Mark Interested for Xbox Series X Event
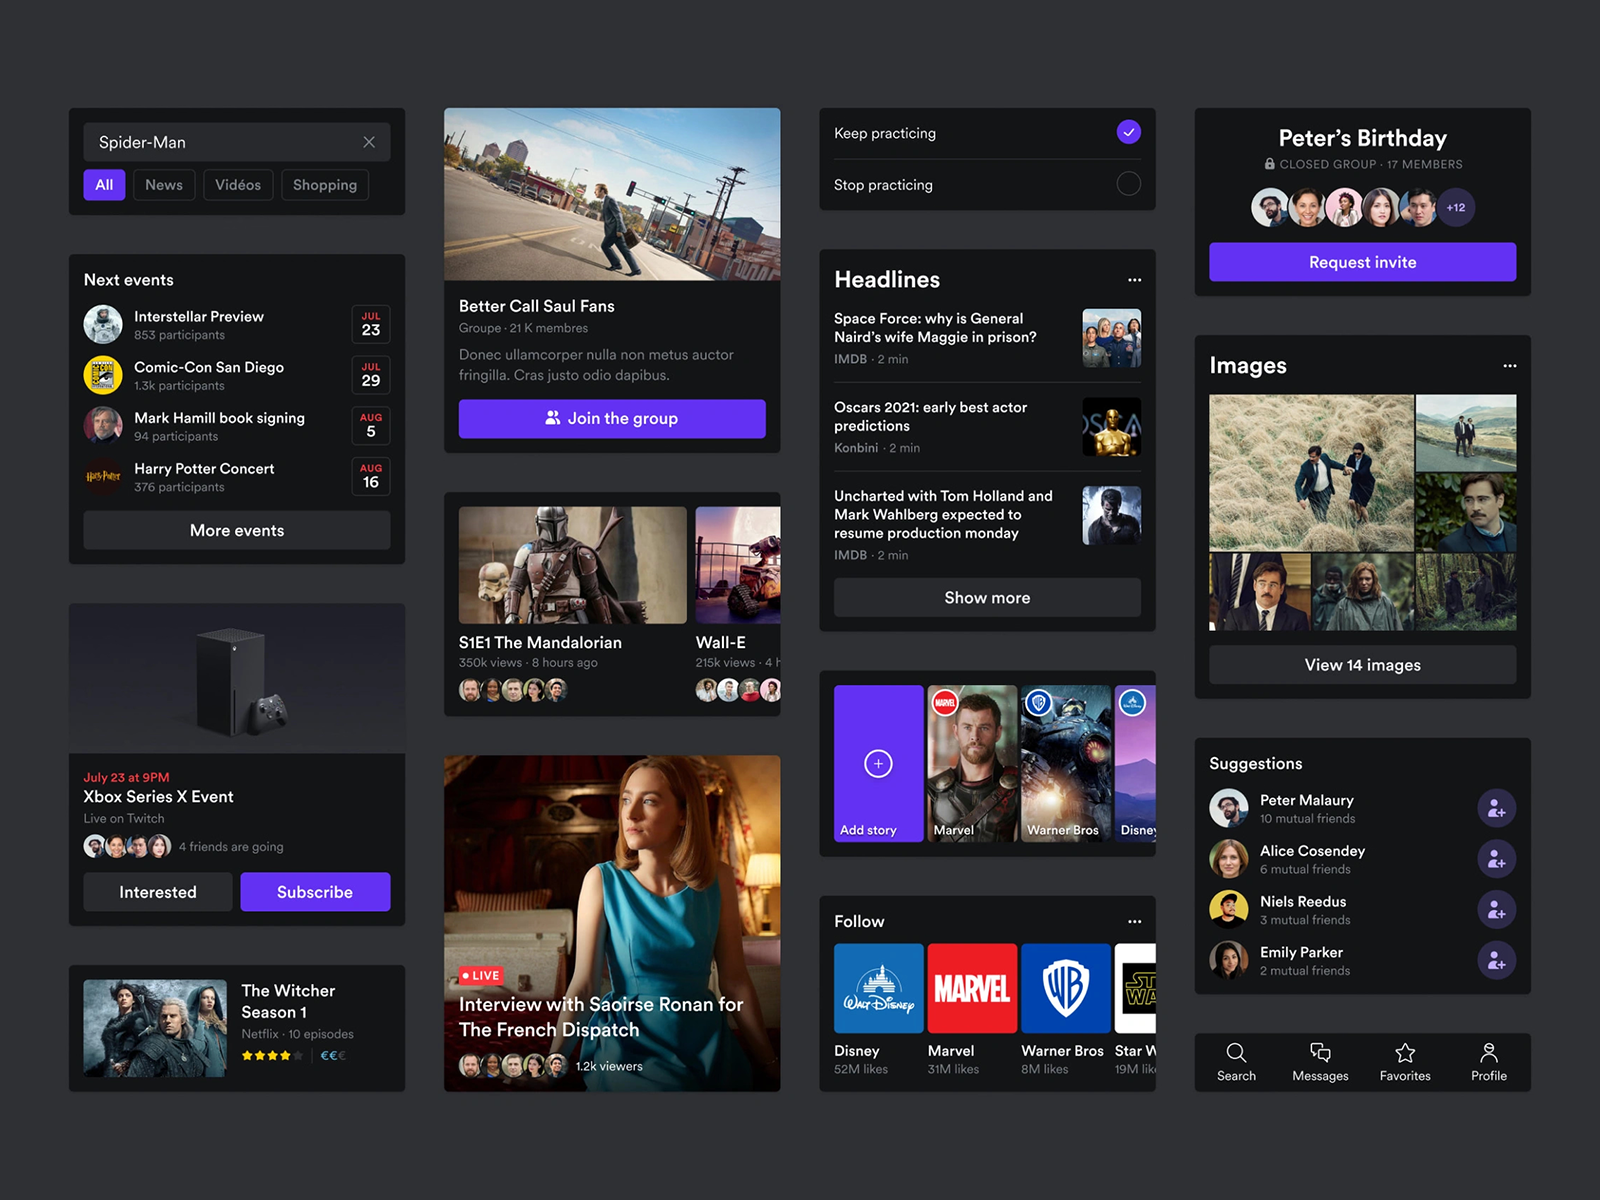1600x1200 pixels. coord(158,892)
